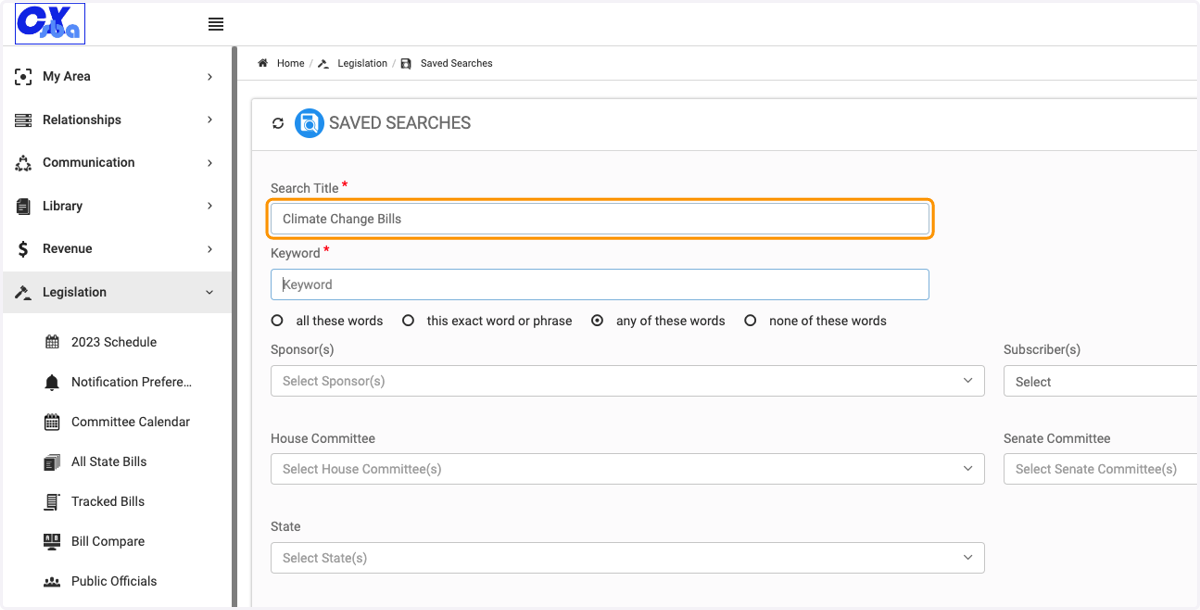The height and width of the screenshot is (610, 1200).
Task: Click the Home breadcrumb house icon
Action: (x=263, y=63)
